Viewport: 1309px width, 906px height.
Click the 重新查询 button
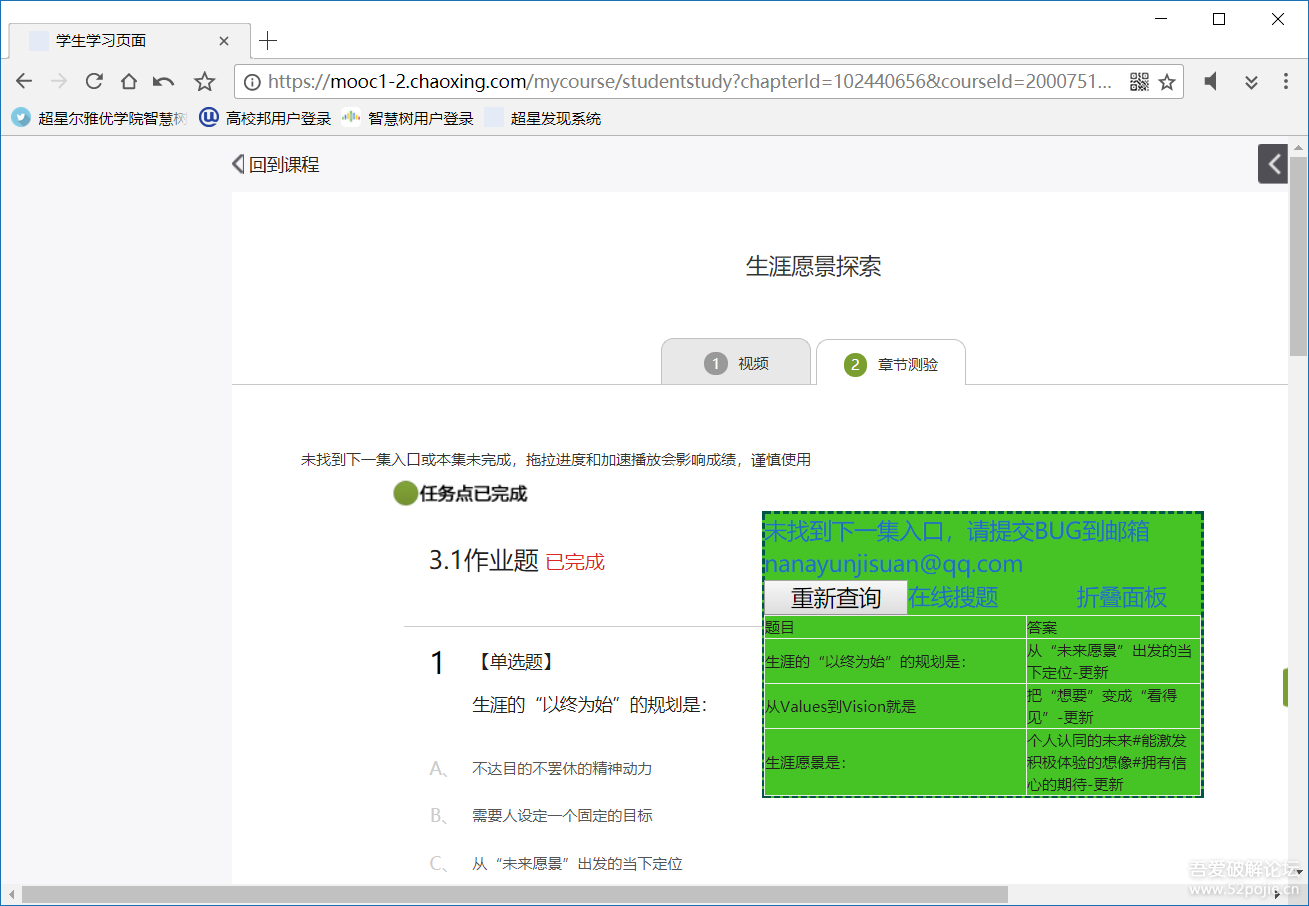tap(835, 598)
